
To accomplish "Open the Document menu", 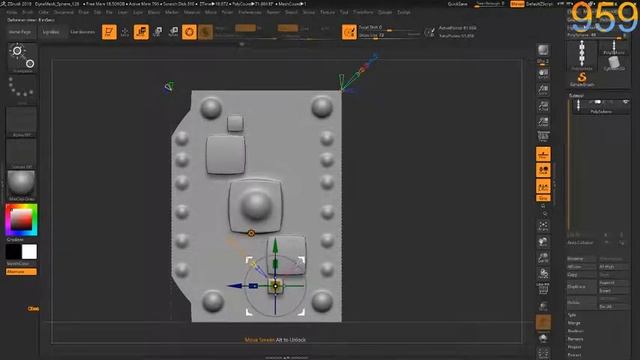I will 64,12.
